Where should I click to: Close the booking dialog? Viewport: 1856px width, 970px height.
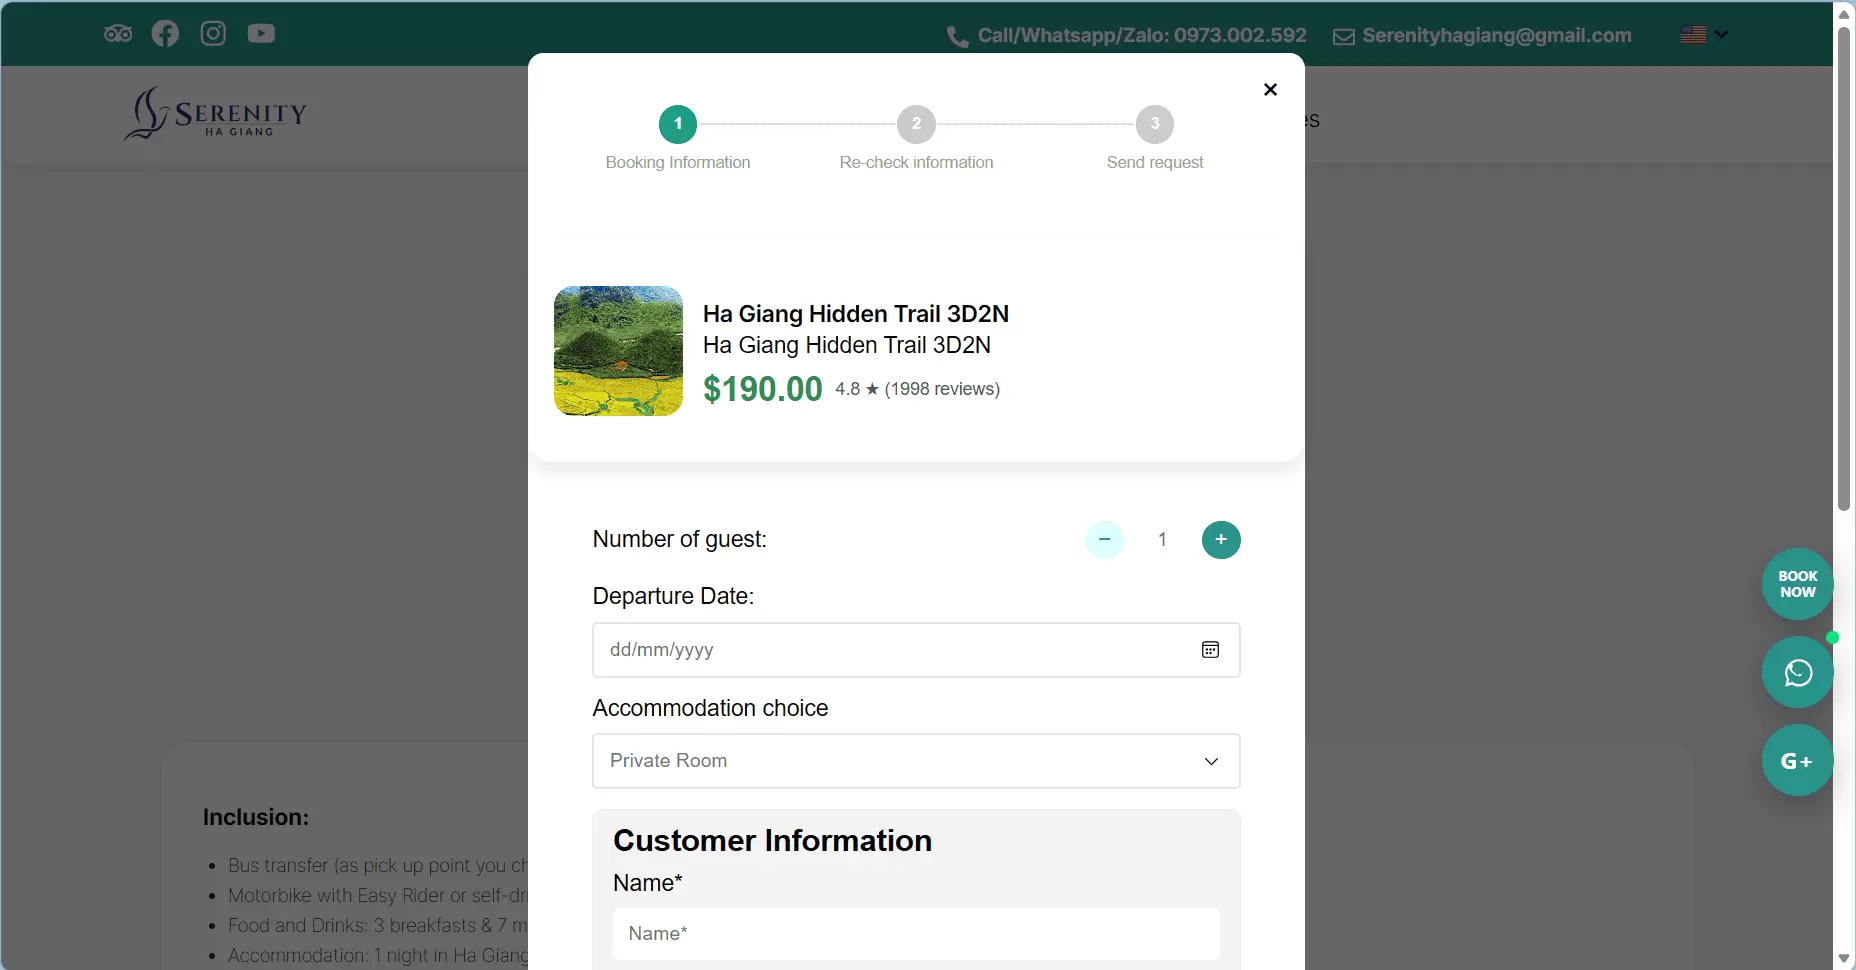1270,90
